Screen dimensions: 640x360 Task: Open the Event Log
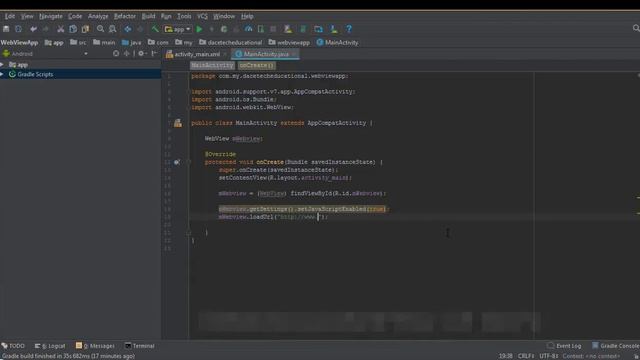pos(564,346)
